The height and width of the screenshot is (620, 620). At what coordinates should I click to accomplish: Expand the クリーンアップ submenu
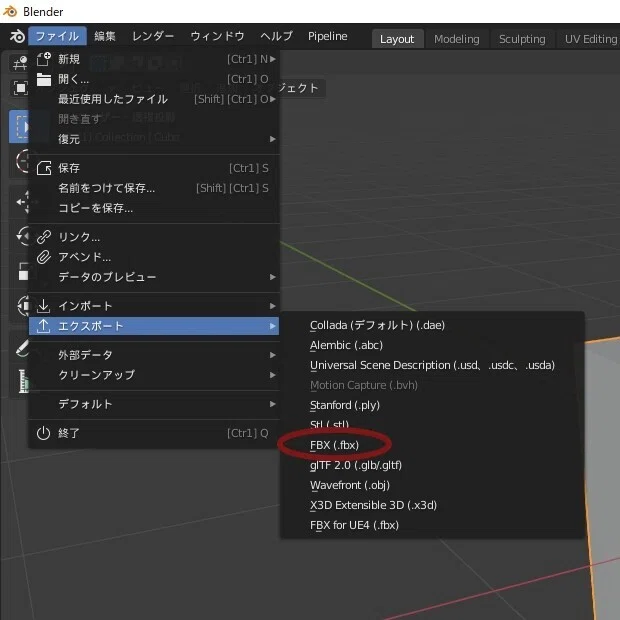pyautogui.click(x=154, y=375)
